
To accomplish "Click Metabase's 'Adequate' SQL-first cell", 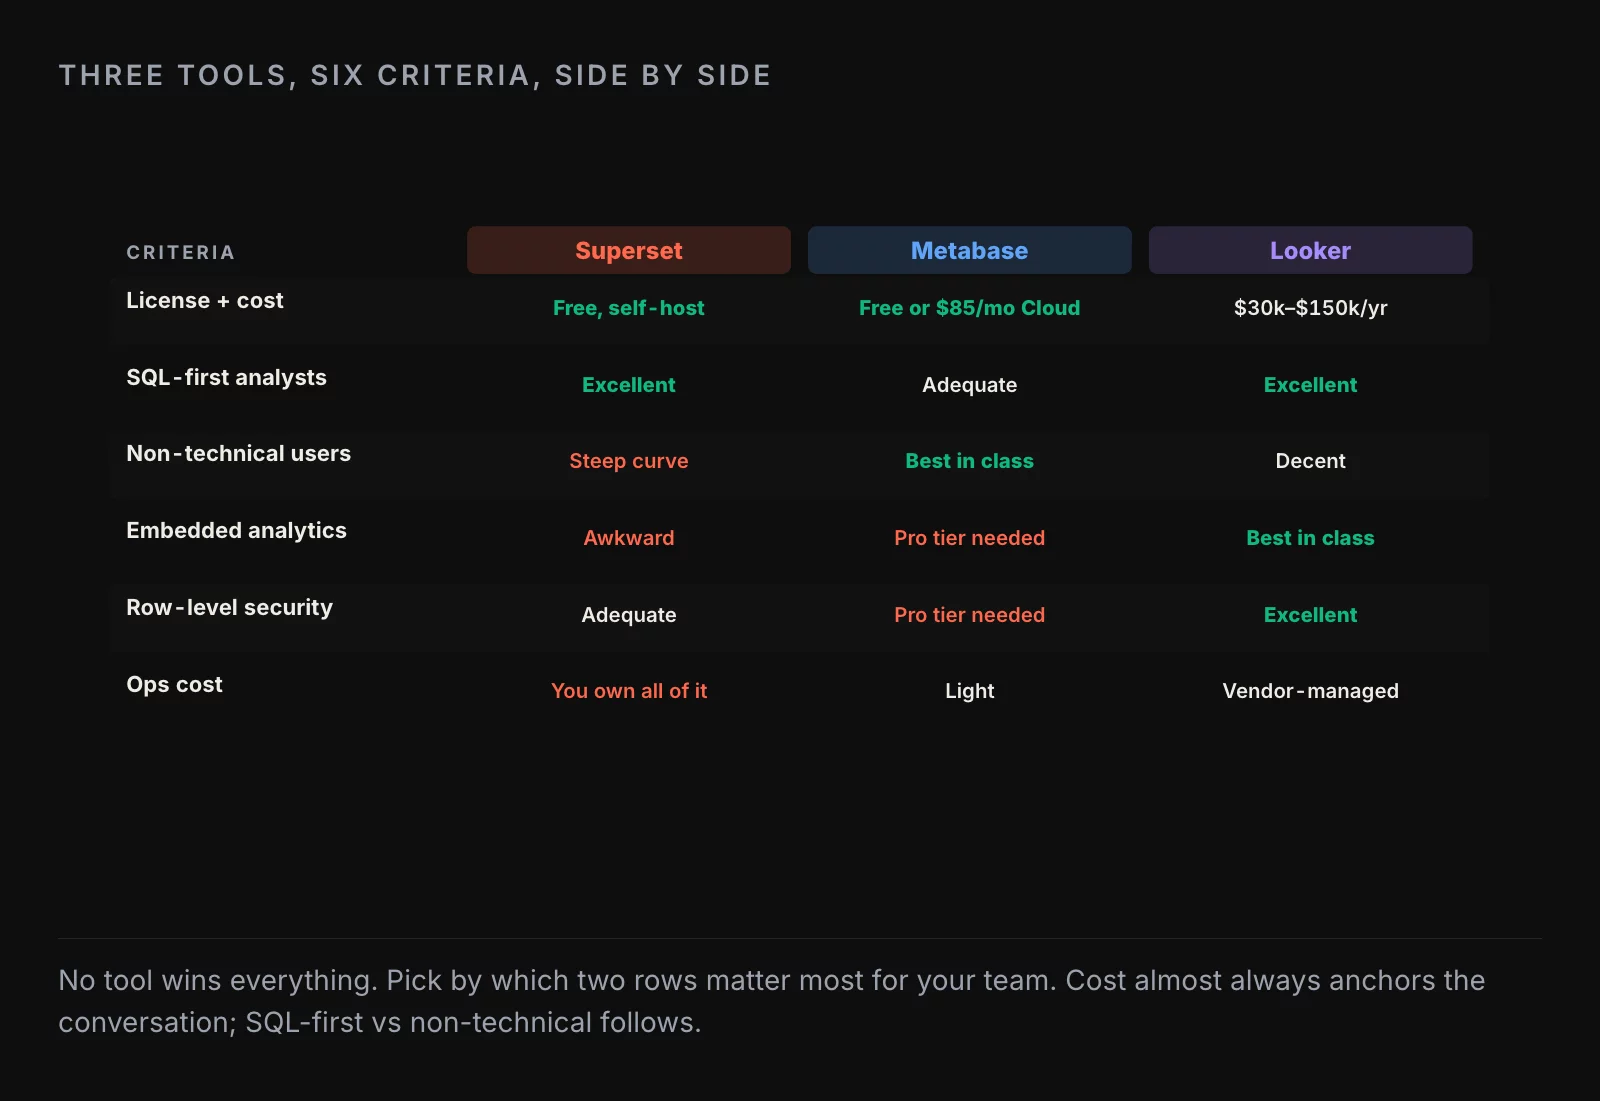I will click(x=969, y=385).
